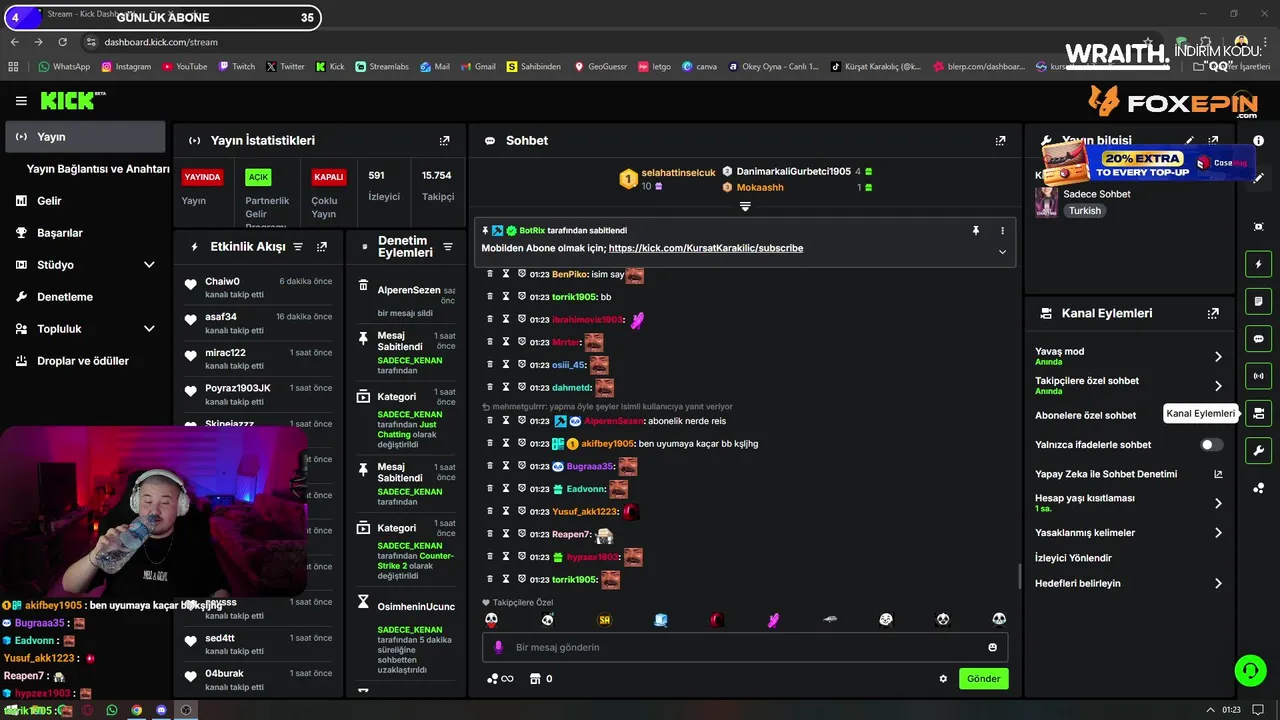
Task: Open the Twitch bookmark
Action: [x=236, y=67]
